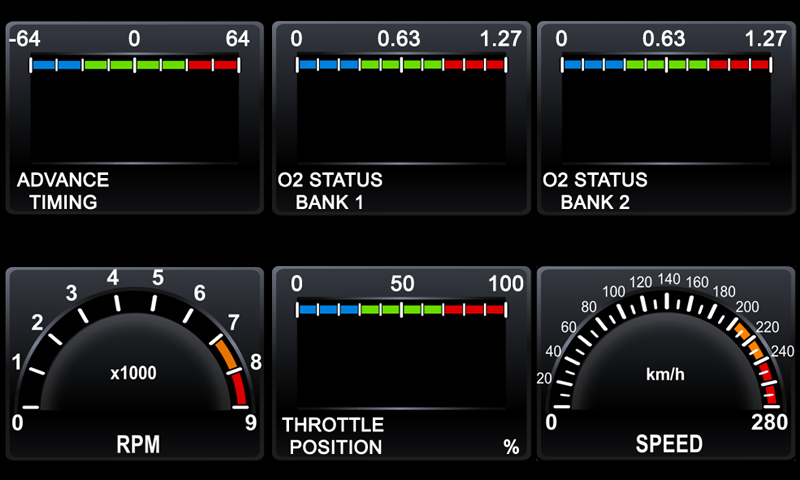Click the 240 mark on speed dial
The width and height of the screenshot is (800, 480).
783,351
